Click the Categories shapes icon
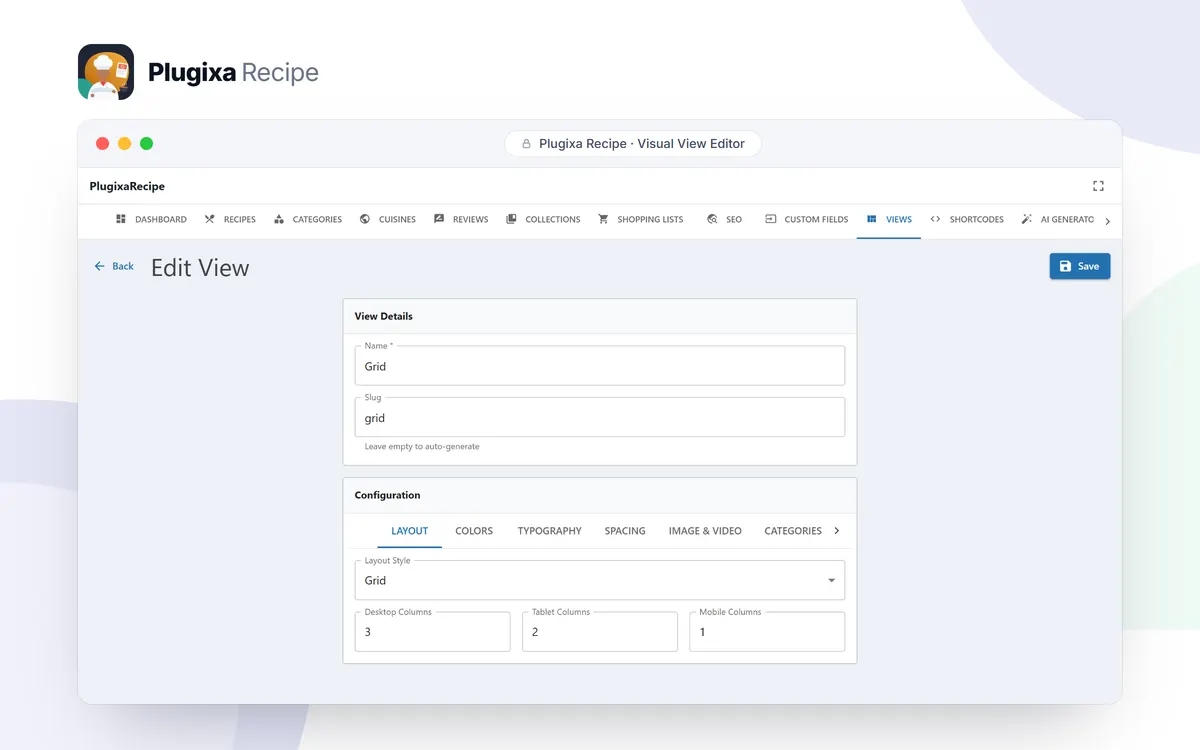Image resolution: width=1200 pixels, height=750 pixels. pyautogui.click(x=279, y=219)
